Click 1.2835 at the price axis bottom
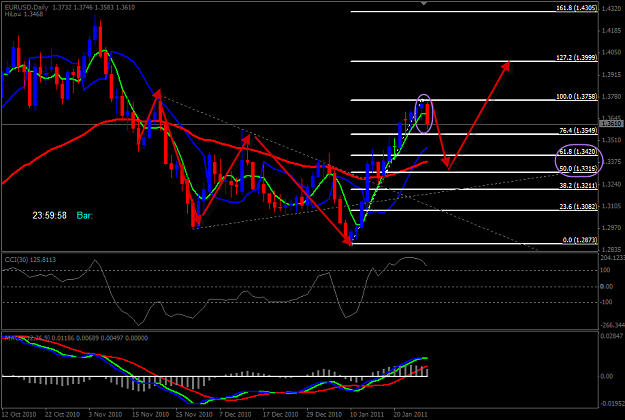Screen dimensions: 625x420 [x=611, y=249]
